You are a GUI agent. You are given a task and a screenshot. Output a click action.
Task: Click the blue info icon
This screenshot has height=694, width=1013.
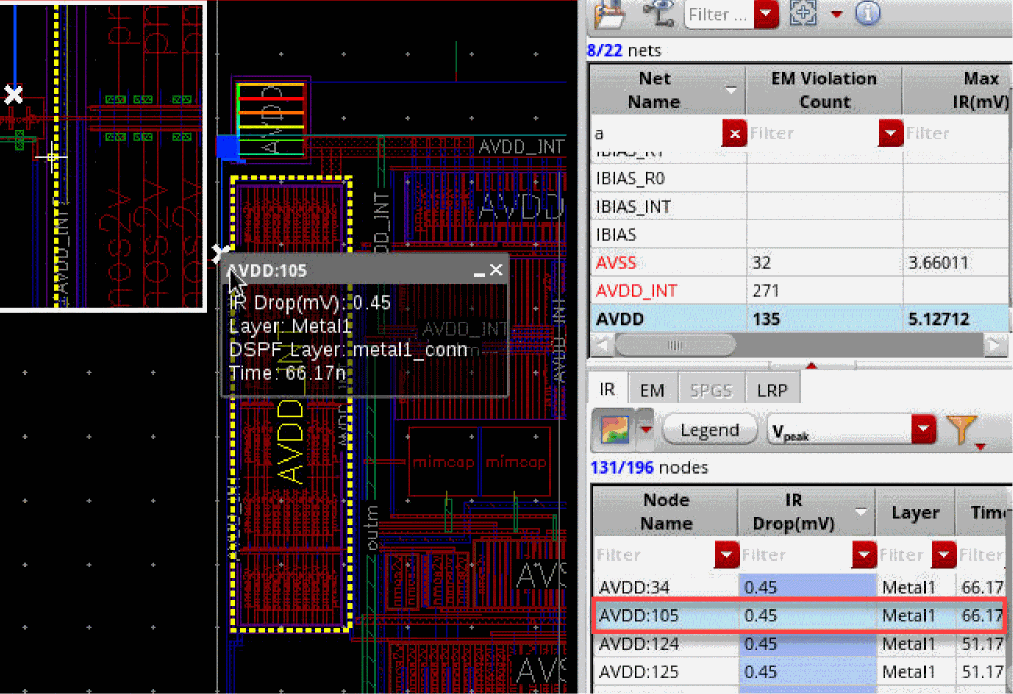(x=867, y=13)
